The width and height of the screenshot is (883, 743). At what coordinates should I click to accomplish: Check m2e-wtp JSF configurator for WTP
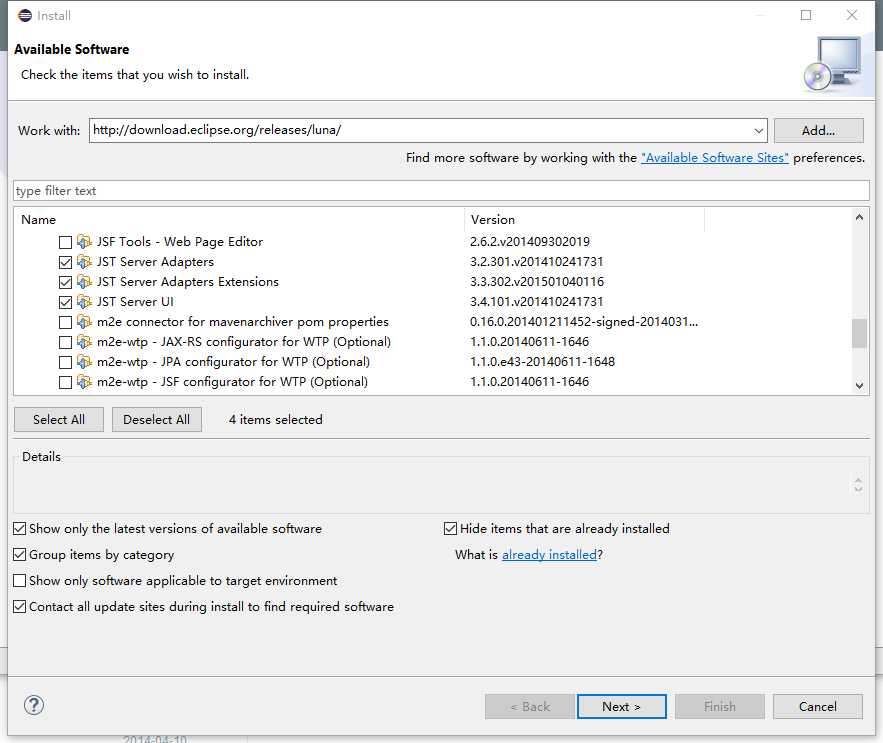pos(65,382)
